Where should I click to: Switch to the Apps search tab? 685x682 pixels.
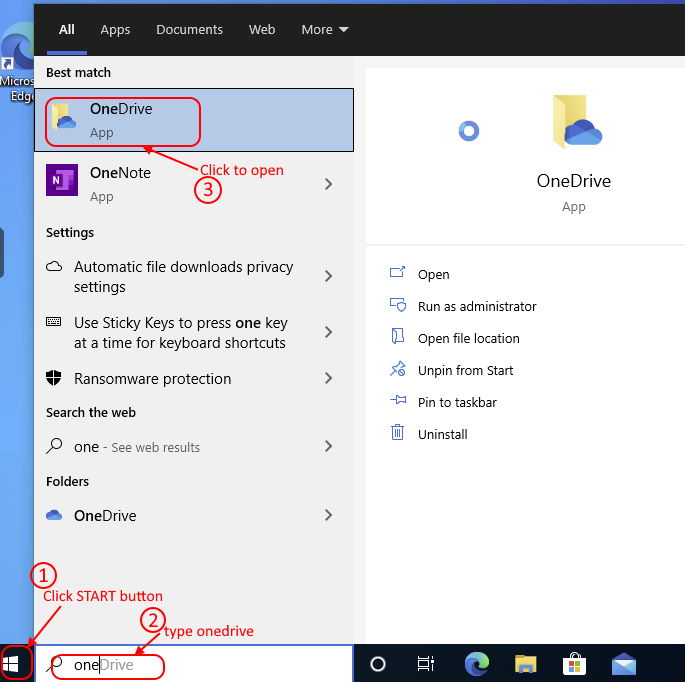pos(115,30)
